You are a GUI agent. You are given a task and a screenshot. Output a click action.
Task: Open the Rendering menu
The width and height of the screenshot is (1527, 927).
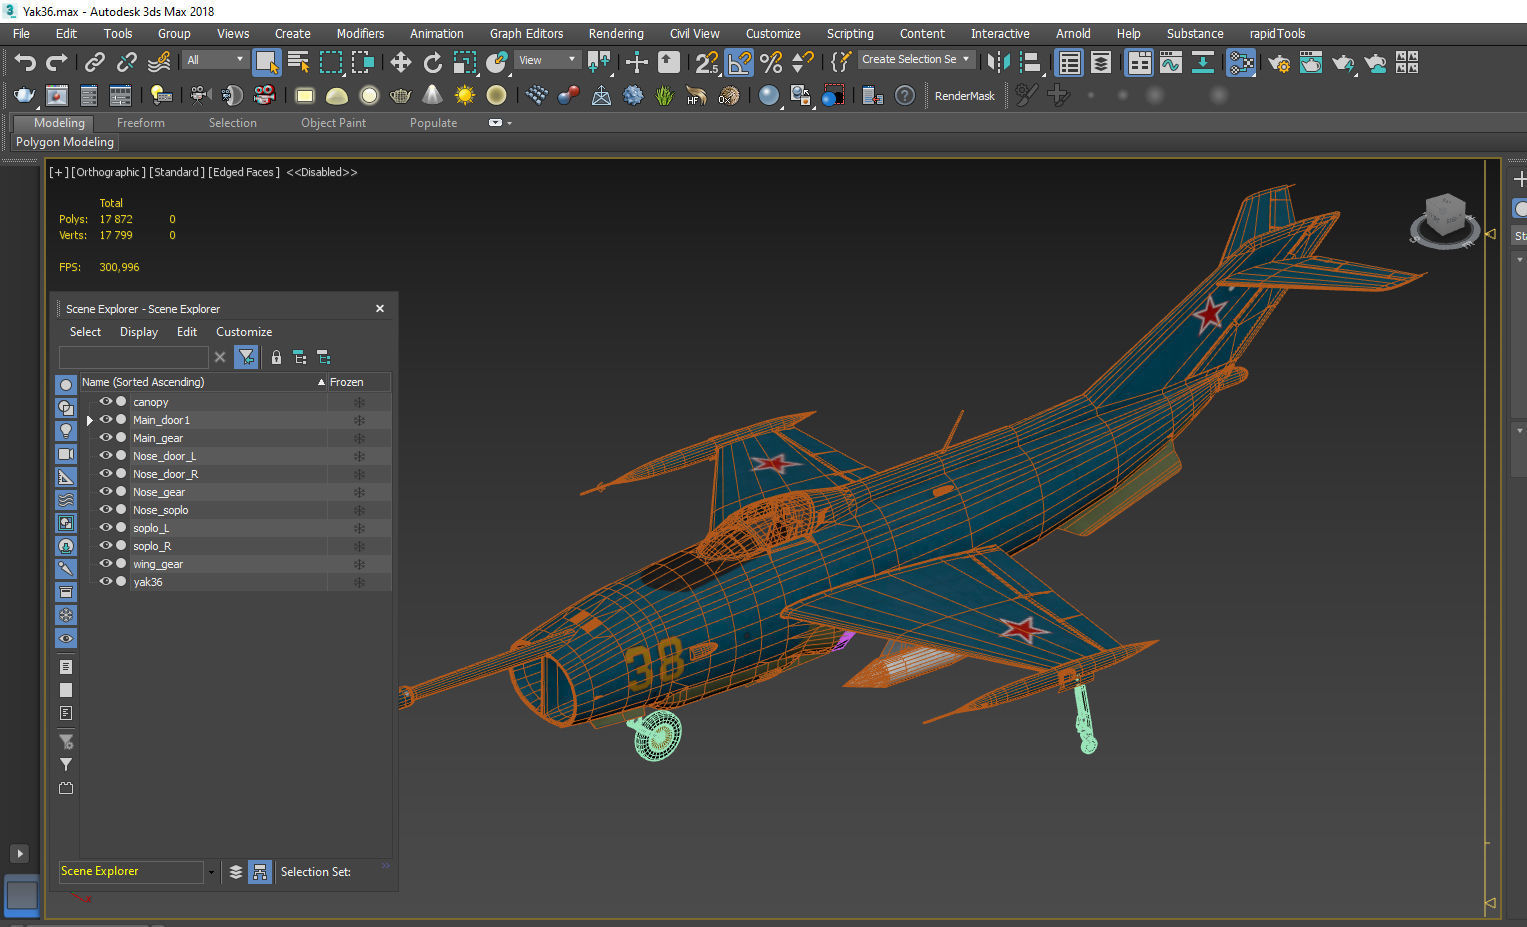click(616, 34)
